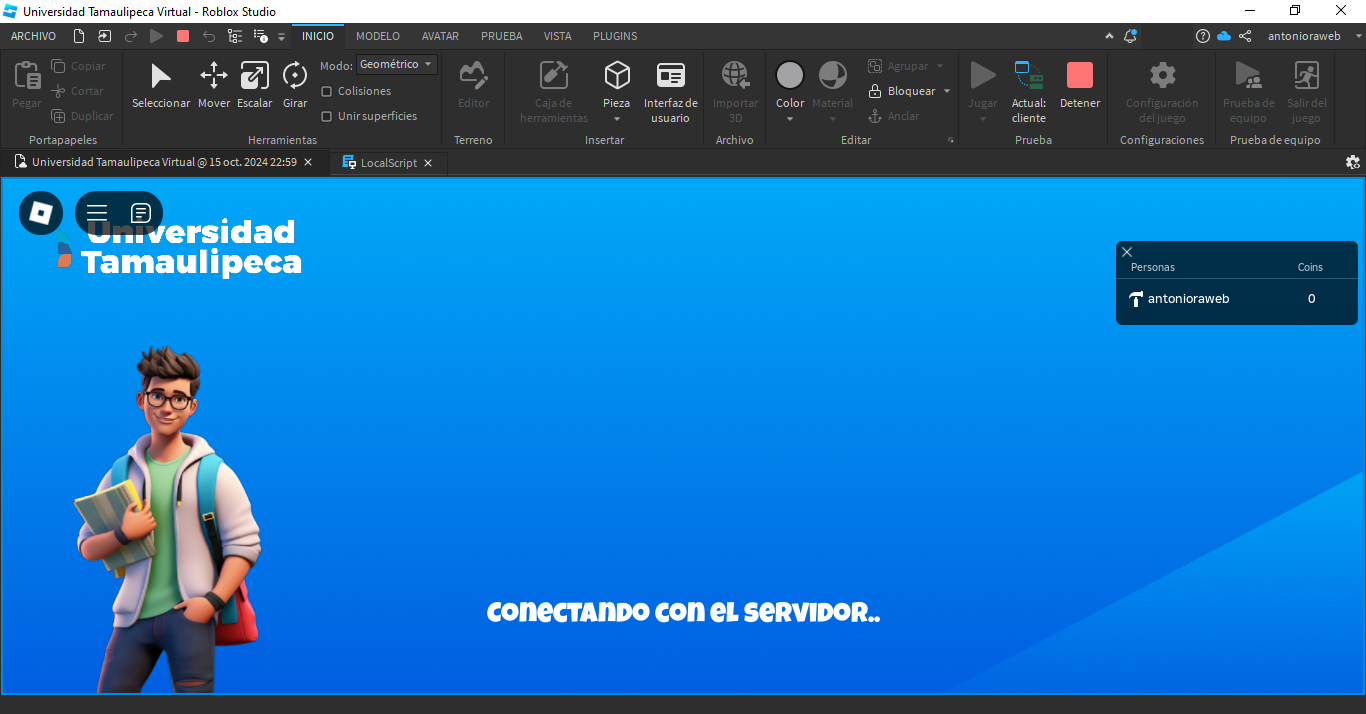
Task: Open the Color swatch picker
Action: pyautogui.click(x=790, y=76)
